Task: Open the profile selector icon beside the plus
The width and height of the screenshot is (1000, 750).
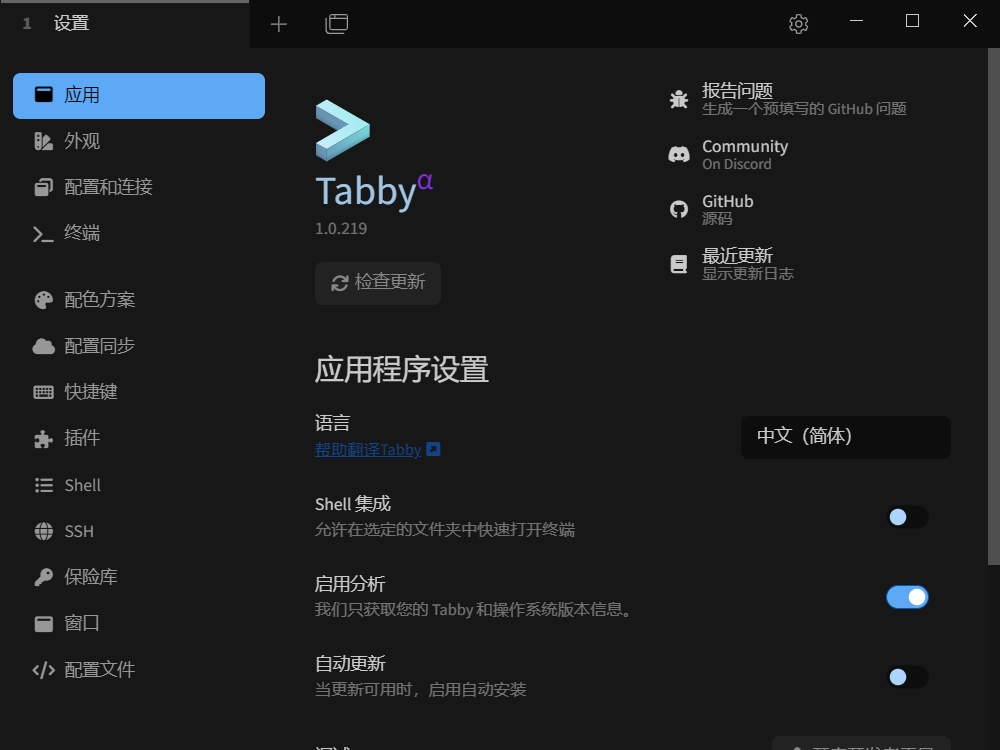Action: pos(337,24)
